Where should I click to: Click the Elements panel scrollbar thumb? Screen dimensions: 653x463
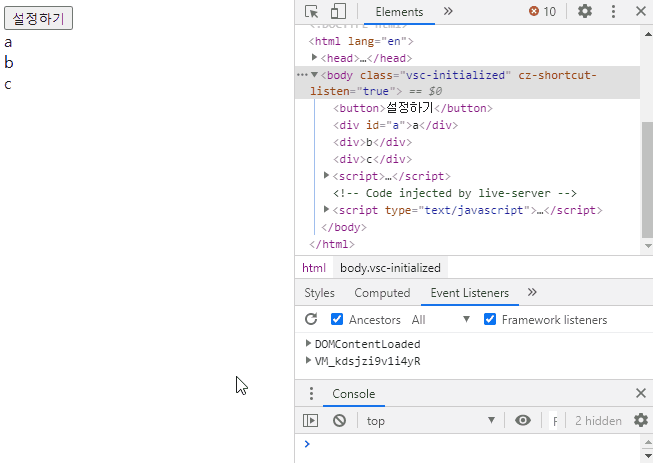coord(647,180)
